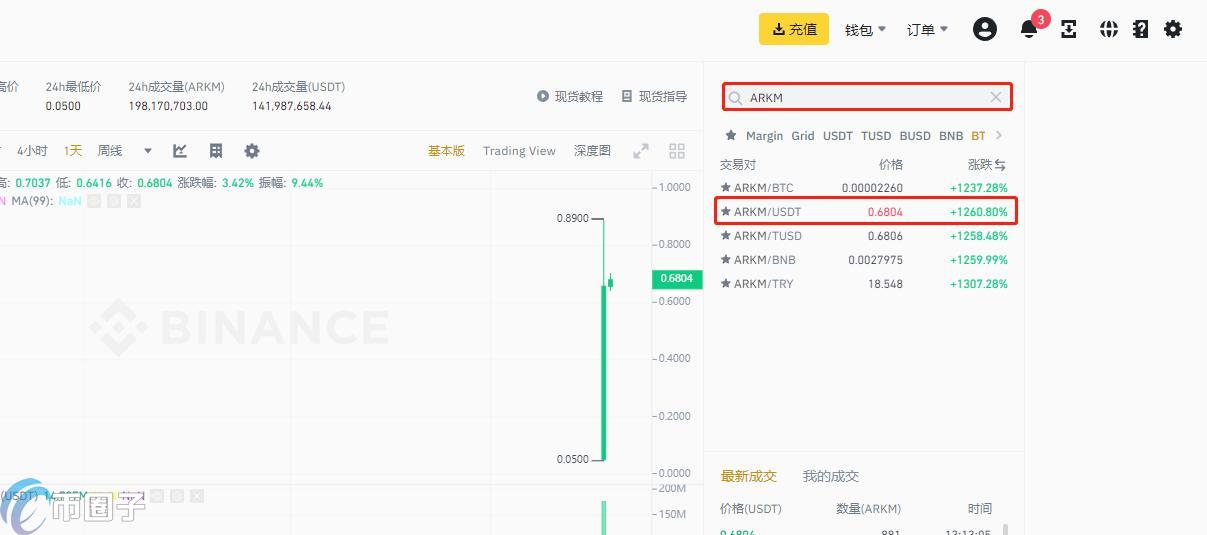Favorite the ARKM/USDT pair star
This screenshot has height=535, width=1207.
726,212
